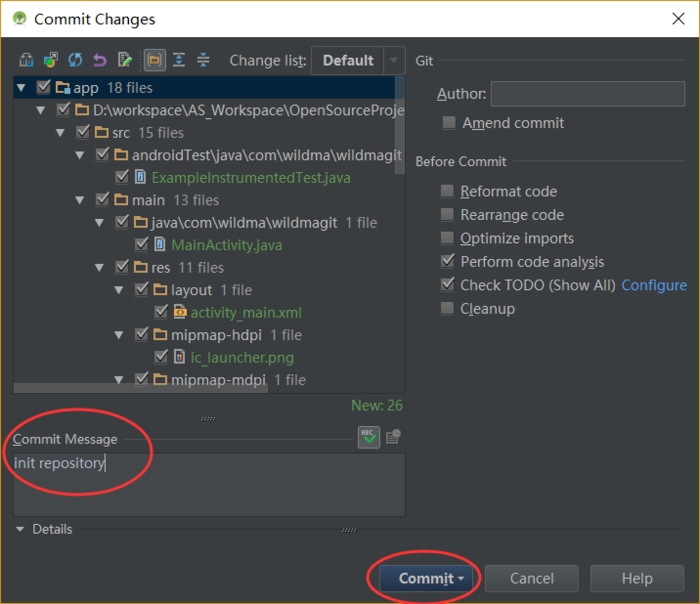The width and height of the screenshot is (700, 604).
Task: Open the Commit Message History icon
Action: 393,437
